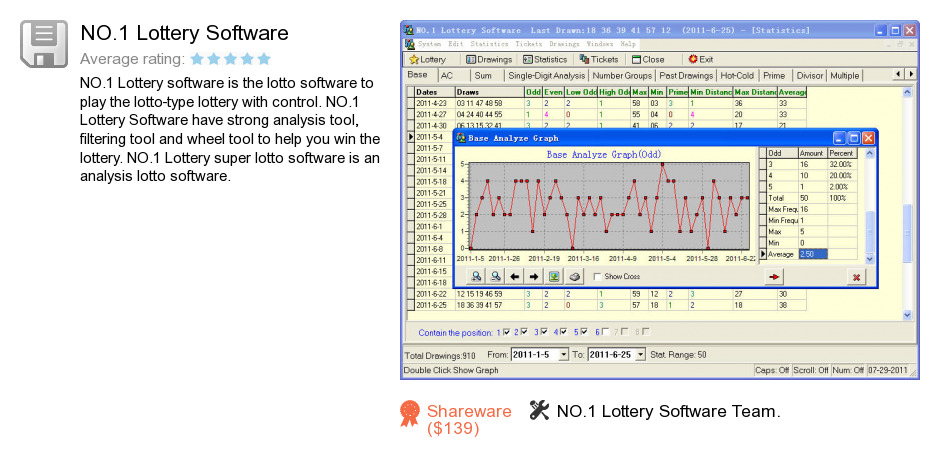This screenshot has width=940, height=464.
Task: Click the red arrow button in graph window
Action: point(775,276)
